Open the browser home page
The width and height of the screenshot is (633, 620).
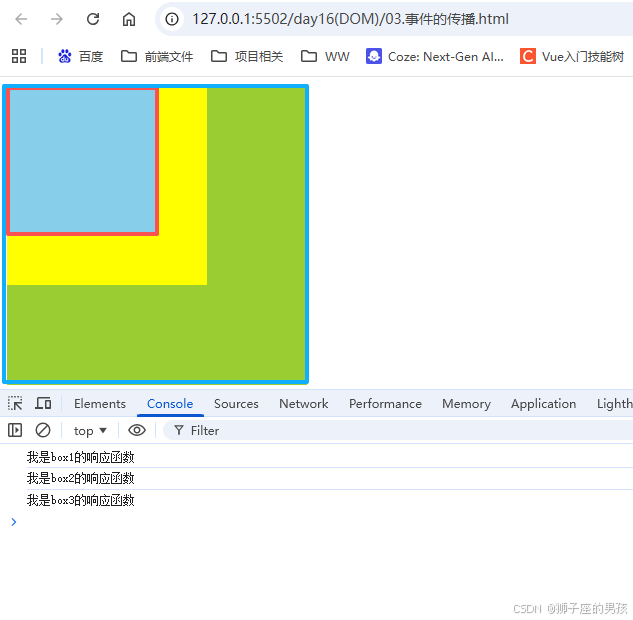click(129, 19)
